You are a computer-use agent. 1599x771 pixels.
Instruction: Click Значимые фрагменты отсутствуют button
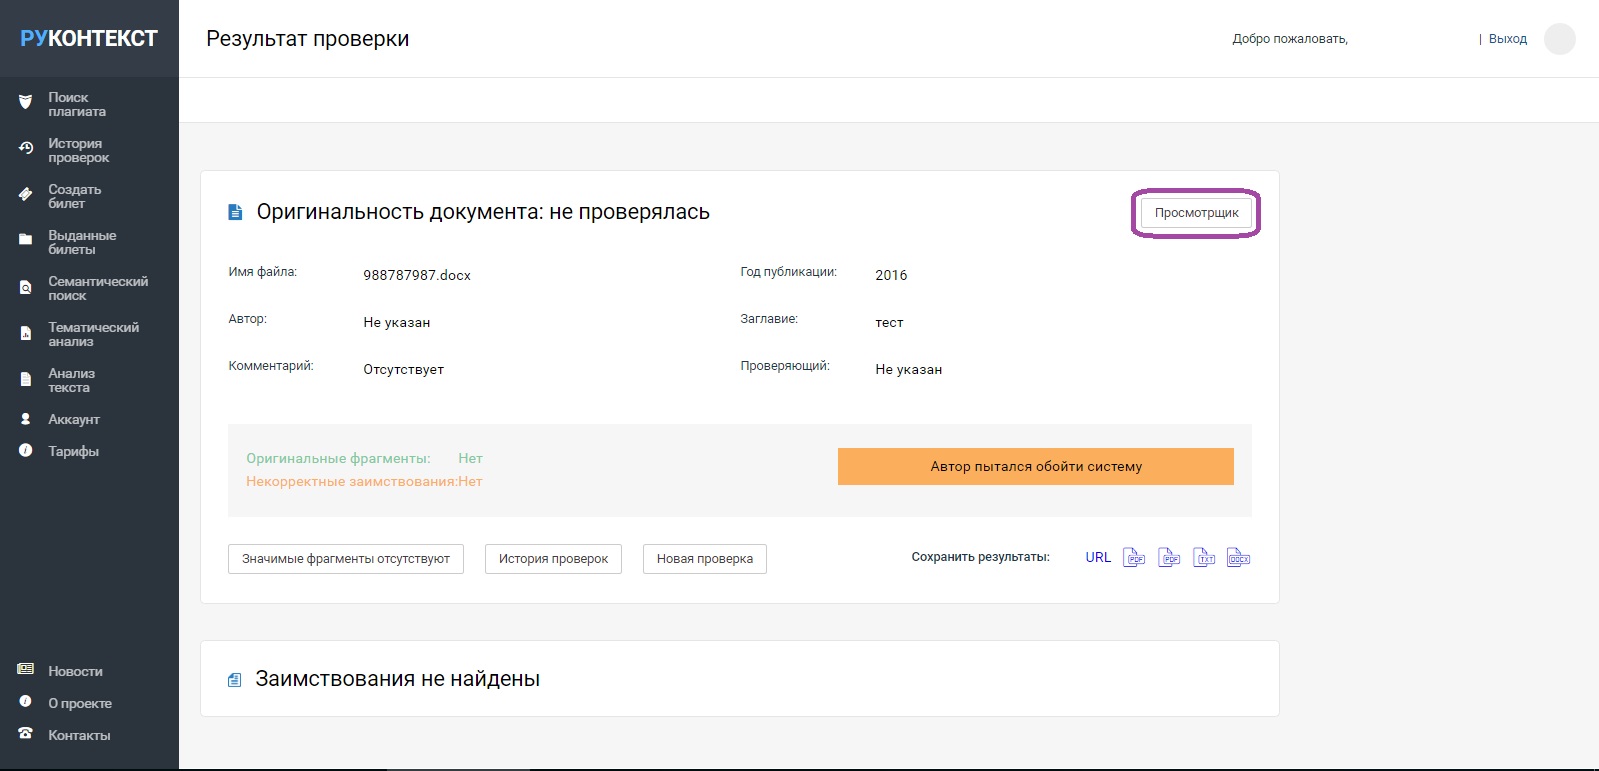coord(346,559)
